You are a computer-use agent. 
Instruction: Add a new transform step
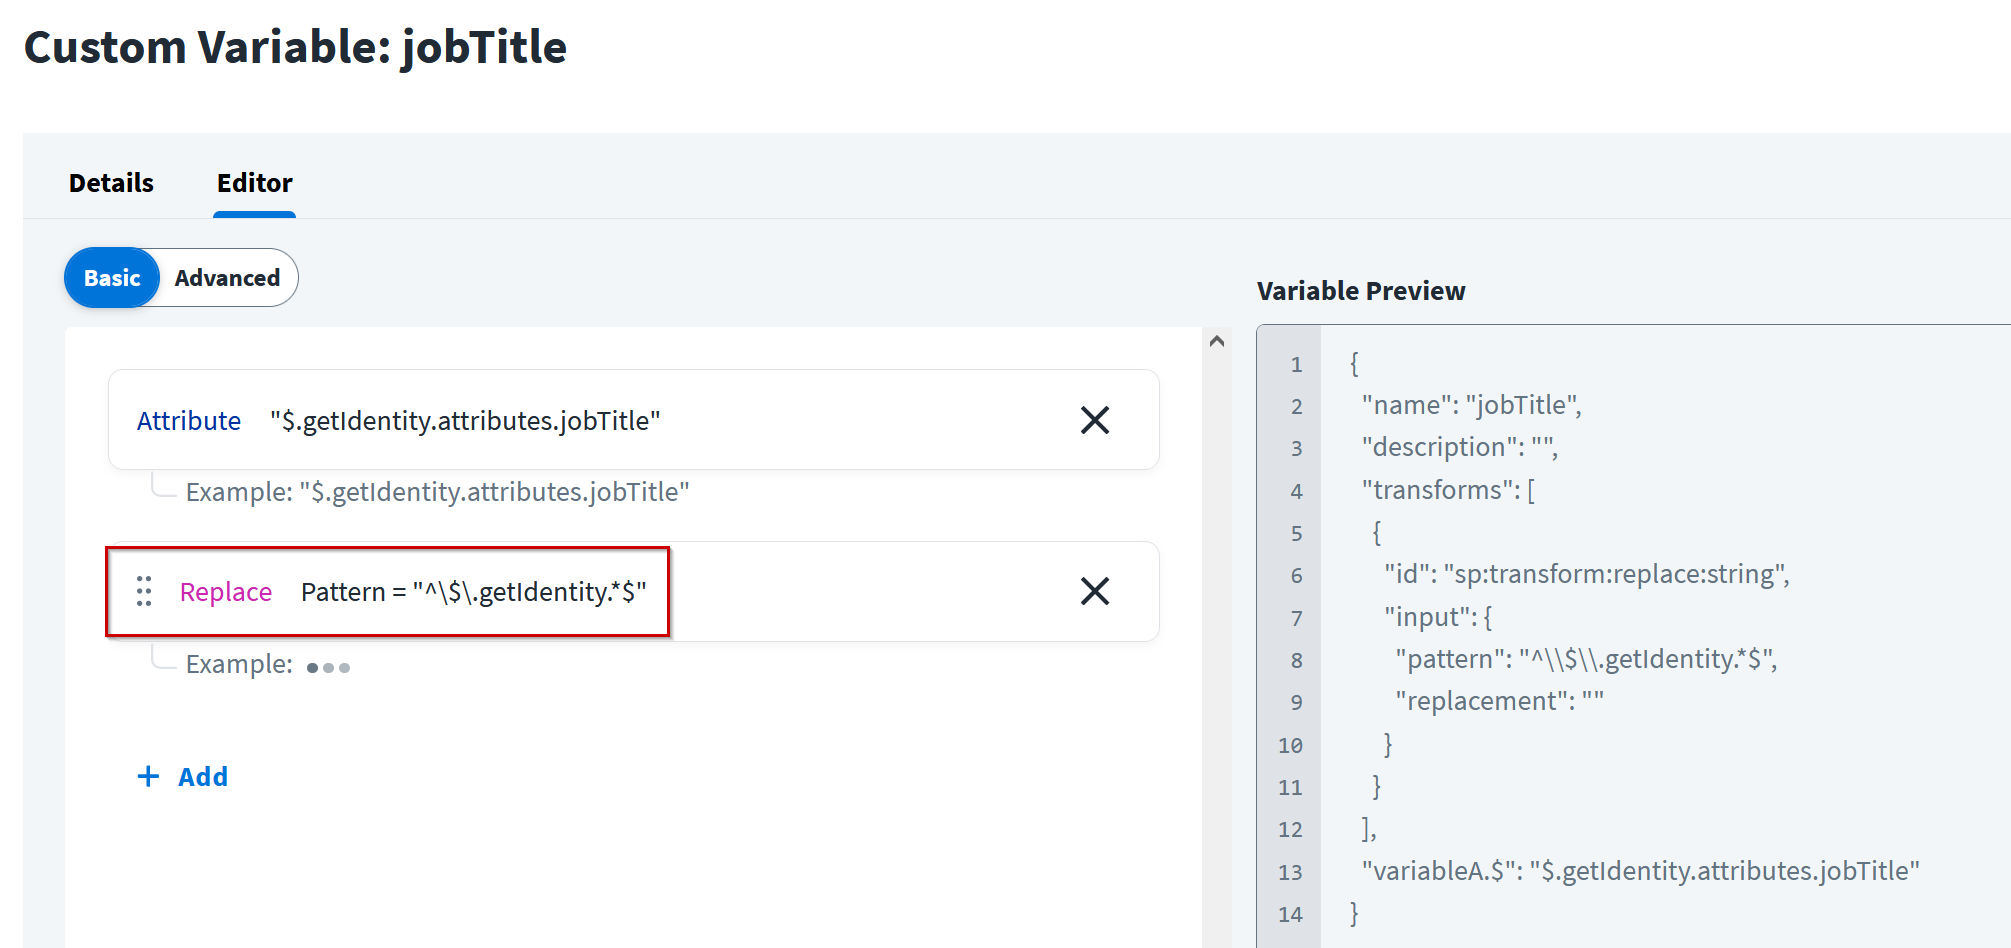(x=202, y=776)
